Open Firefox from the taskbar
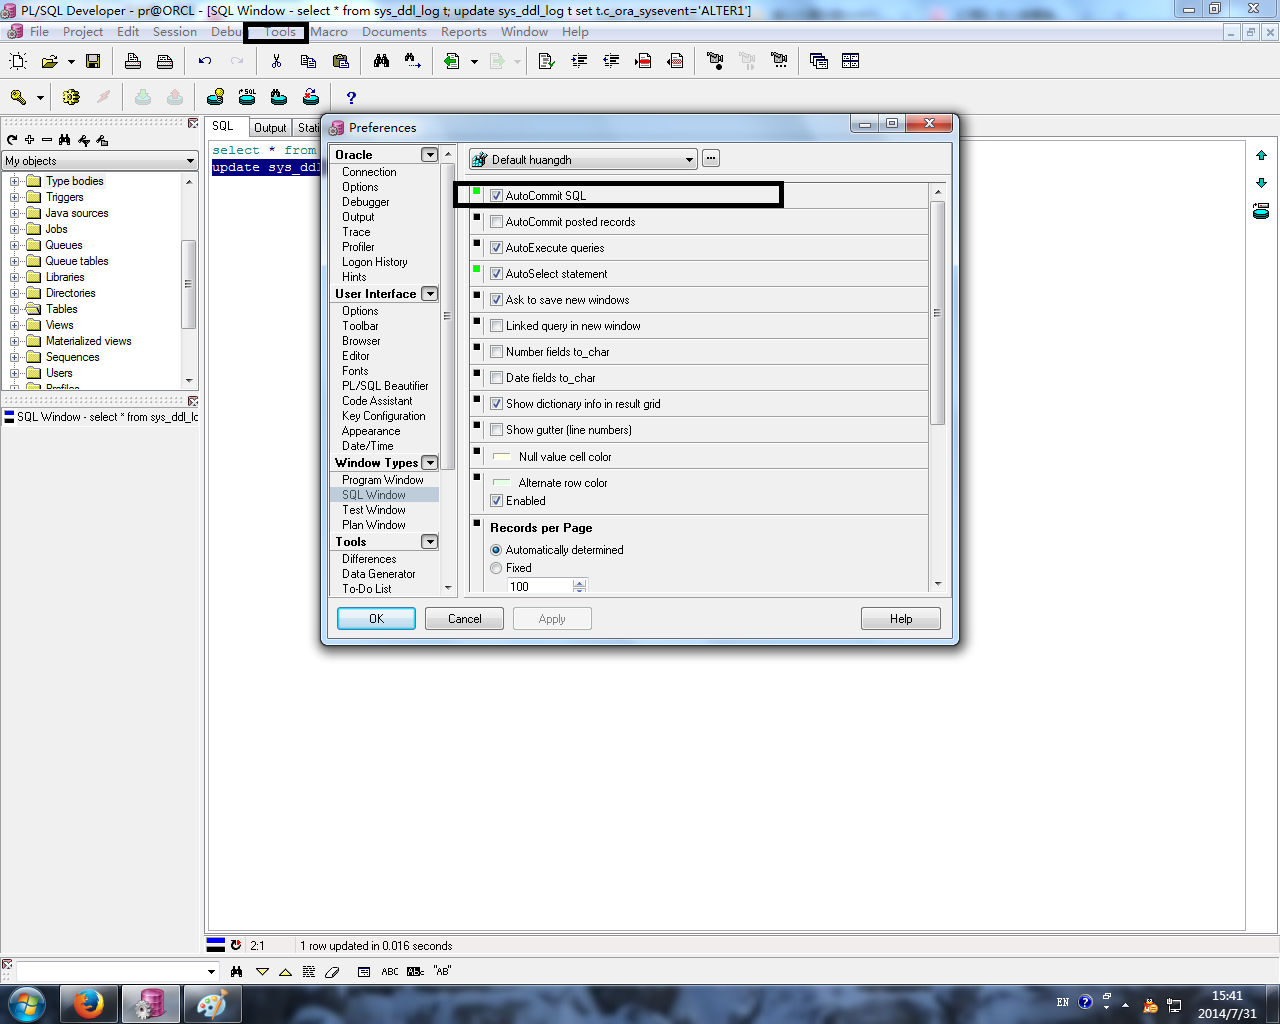 [x=89, y=1003]
